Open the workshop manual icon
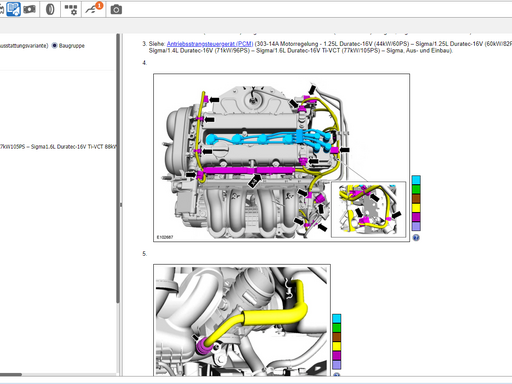 (13, 9)
